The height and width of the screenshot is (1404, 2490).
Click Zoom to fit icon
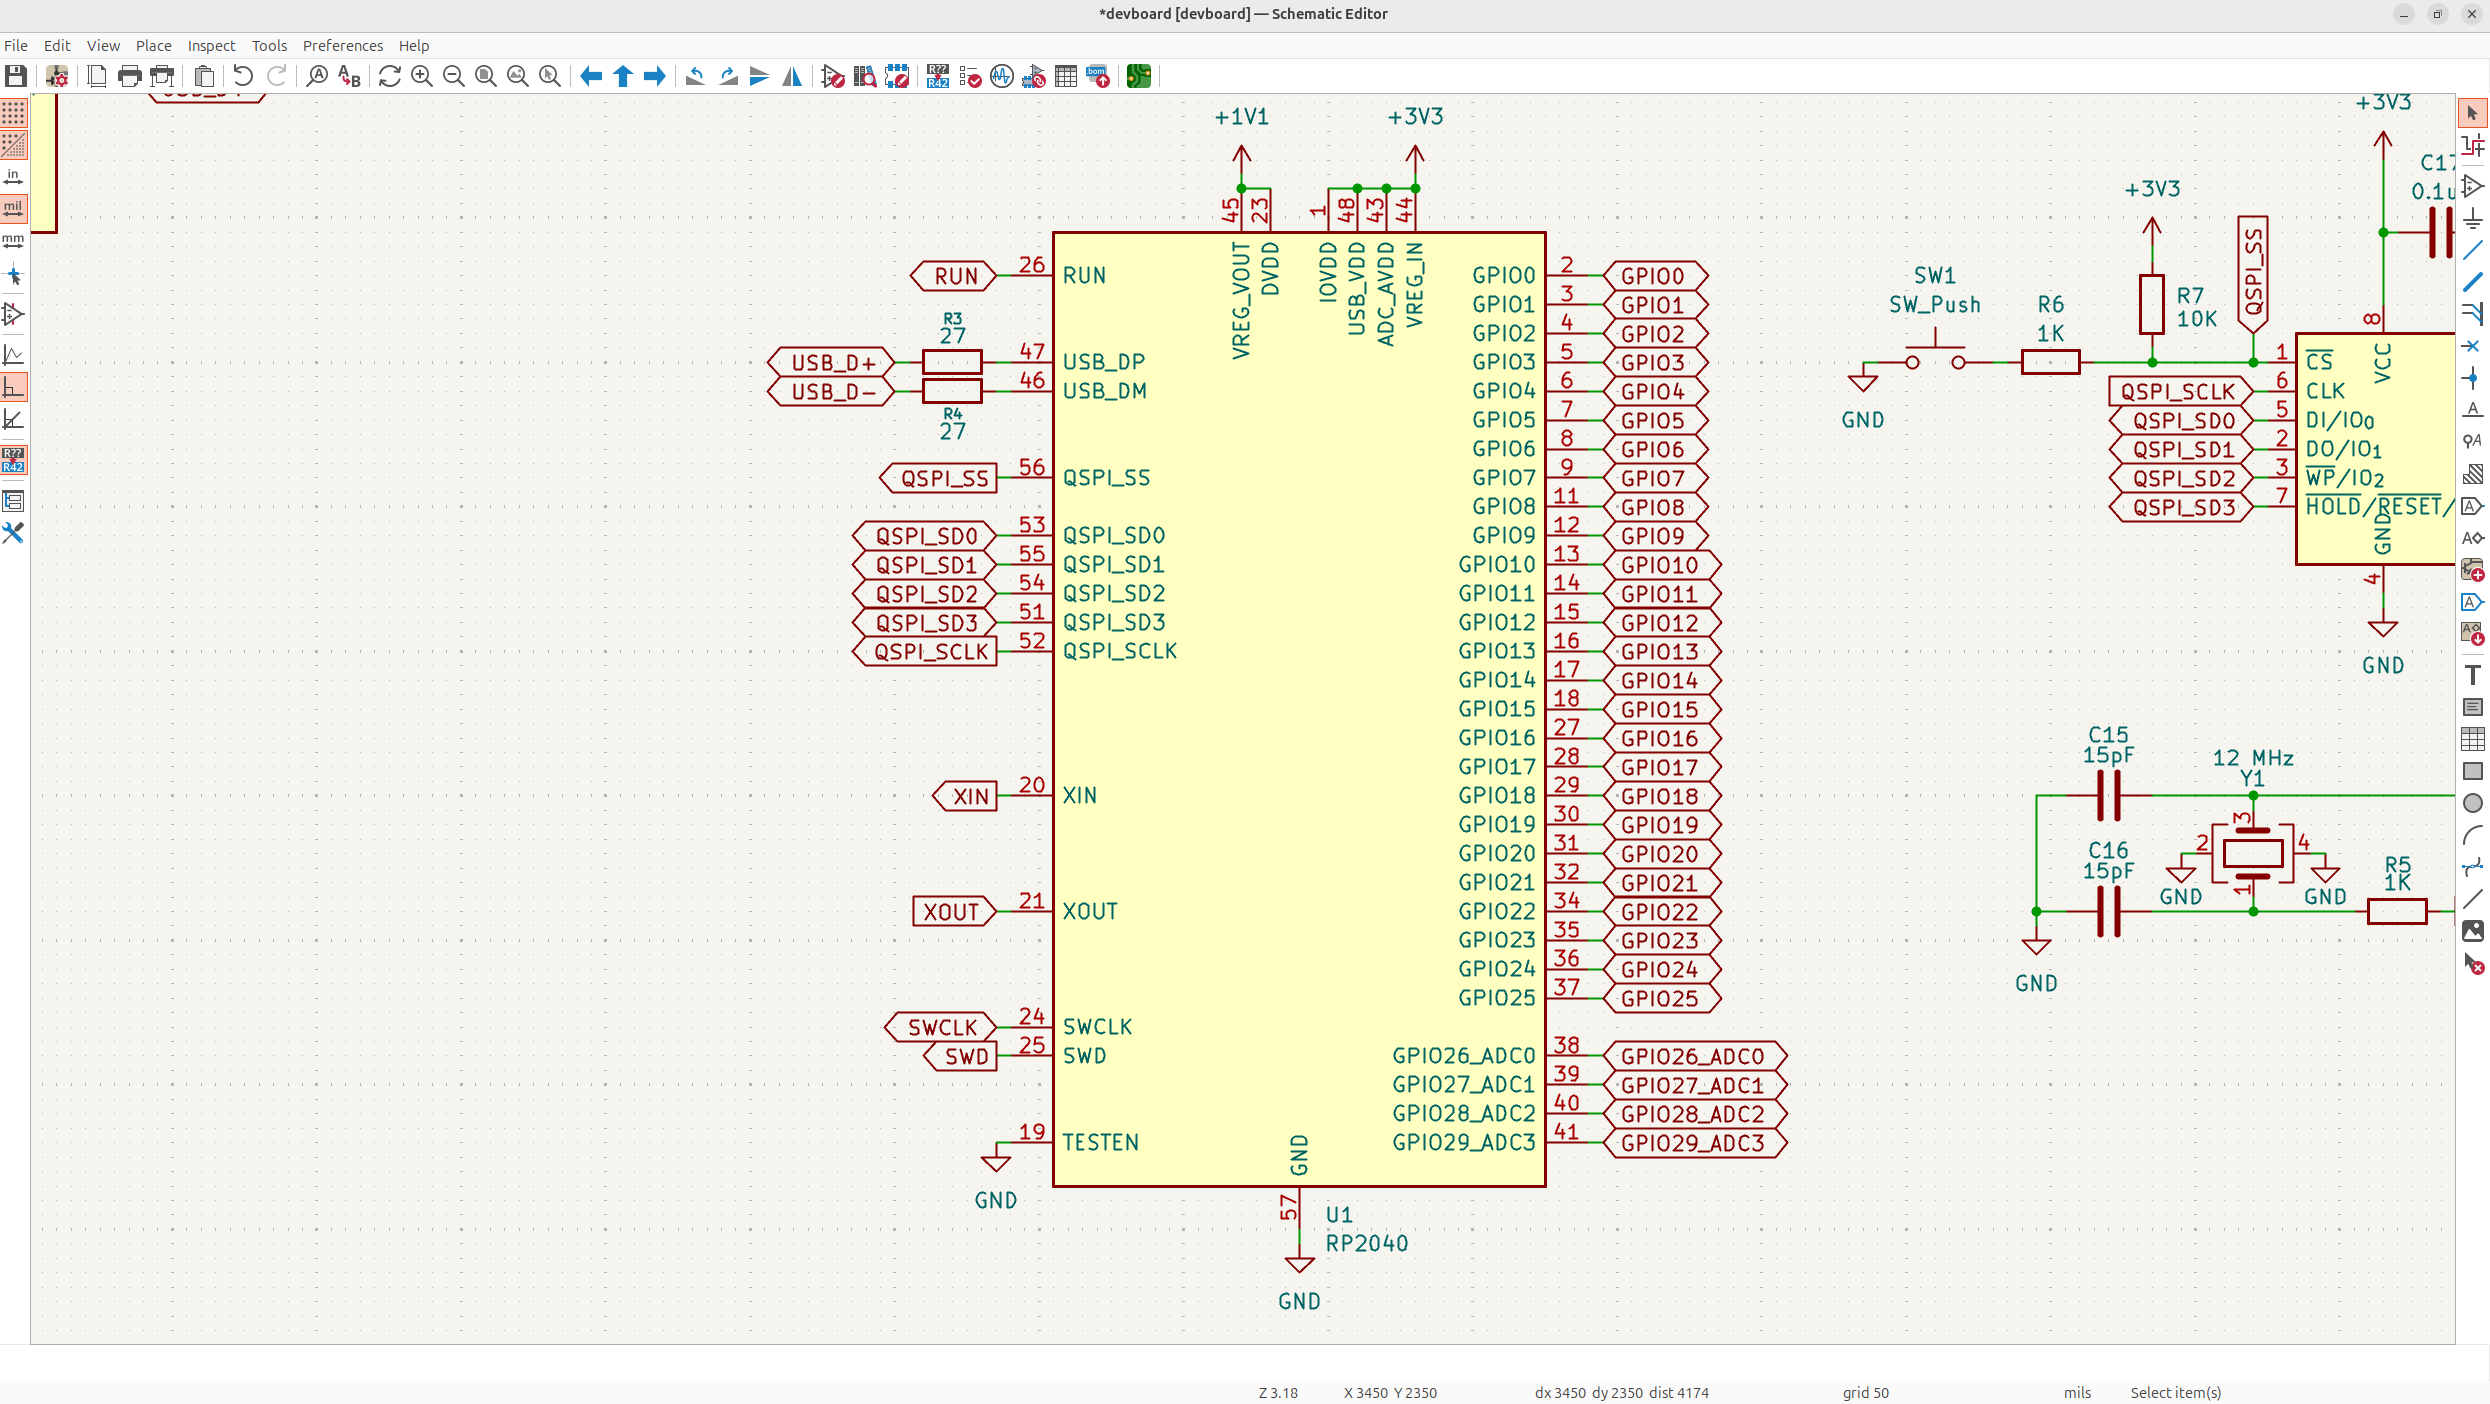pyautogui.click(x=485, y=76)
